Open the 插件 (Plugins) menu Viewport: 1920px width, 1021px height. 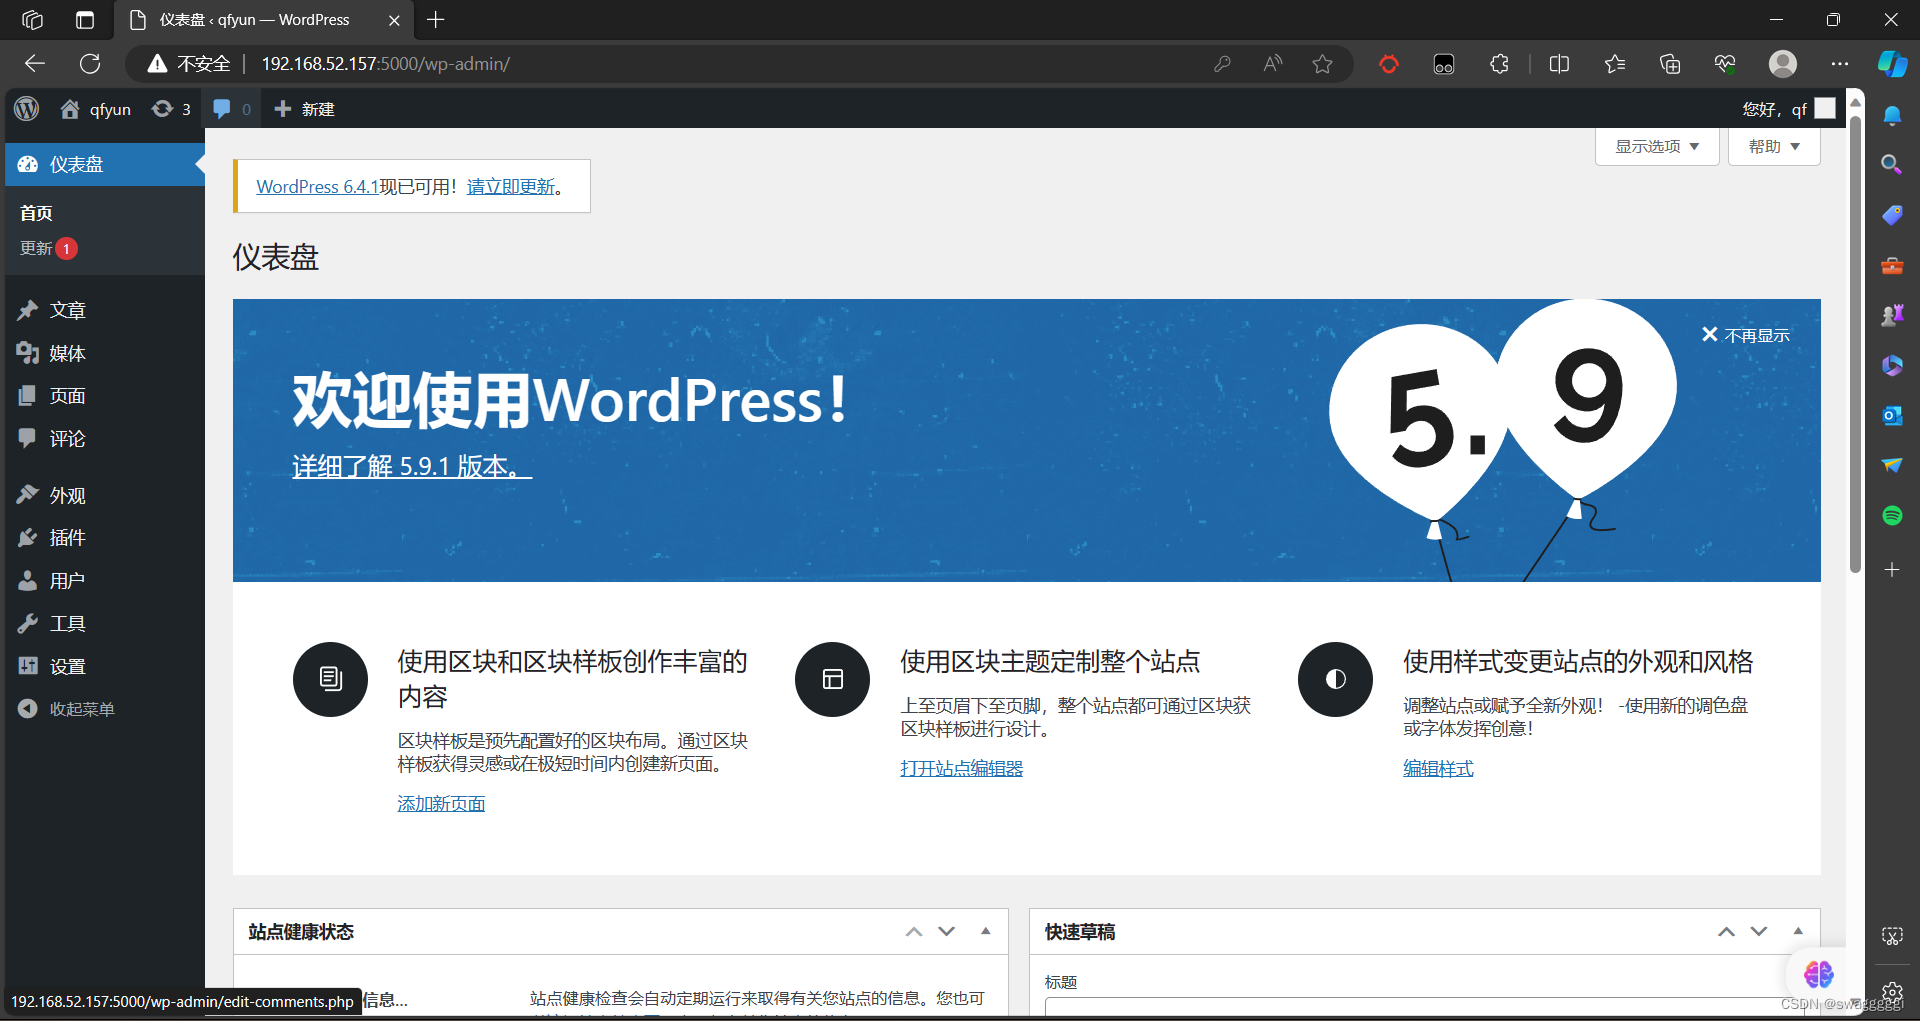[66, 537]
